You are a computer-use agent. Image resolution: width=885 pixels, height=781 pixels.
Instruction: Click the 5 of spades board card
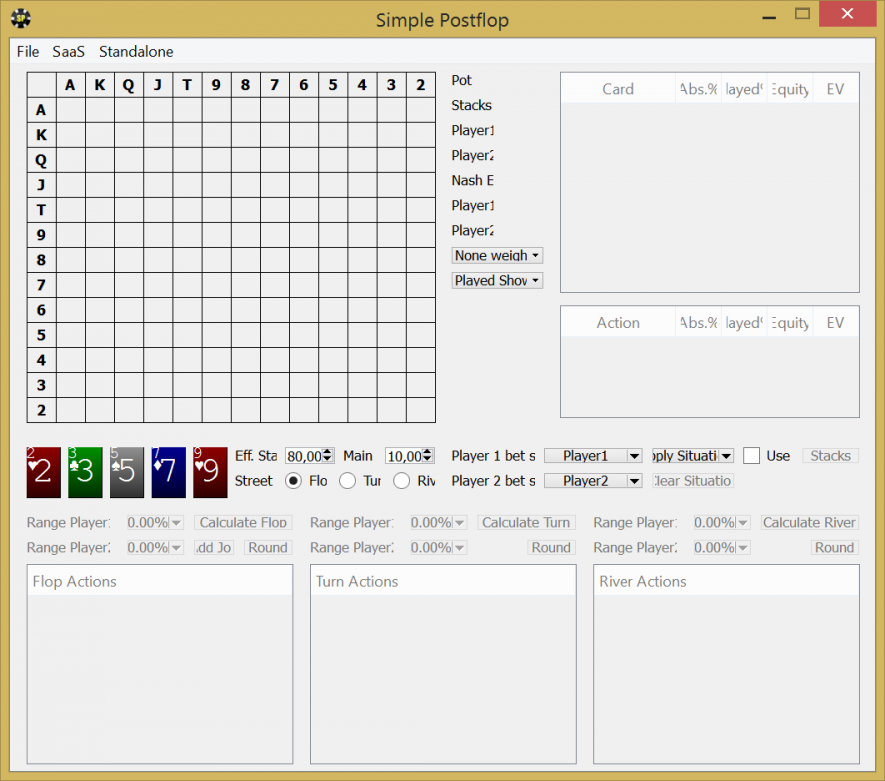click(x=127, y=472)
